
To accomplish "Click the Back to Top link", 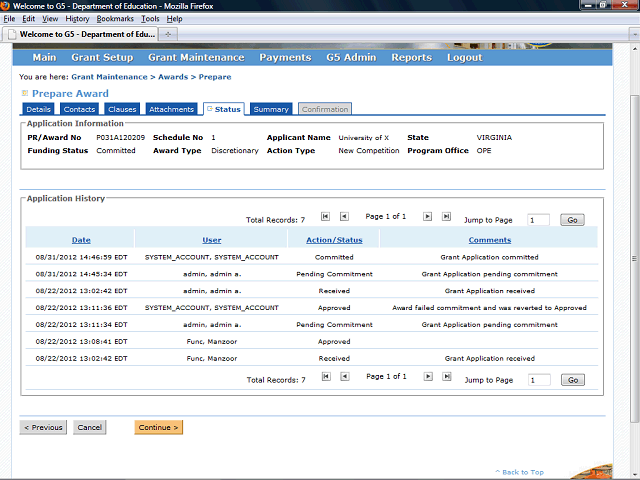I will coord(520,472).
